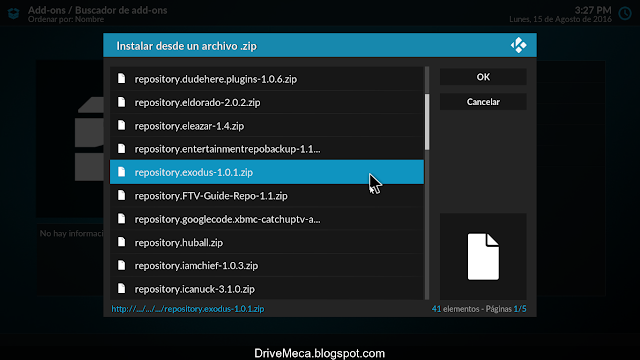Click the '41 elementos - Páginas 1/5' counter

click(x=479, y=309)
